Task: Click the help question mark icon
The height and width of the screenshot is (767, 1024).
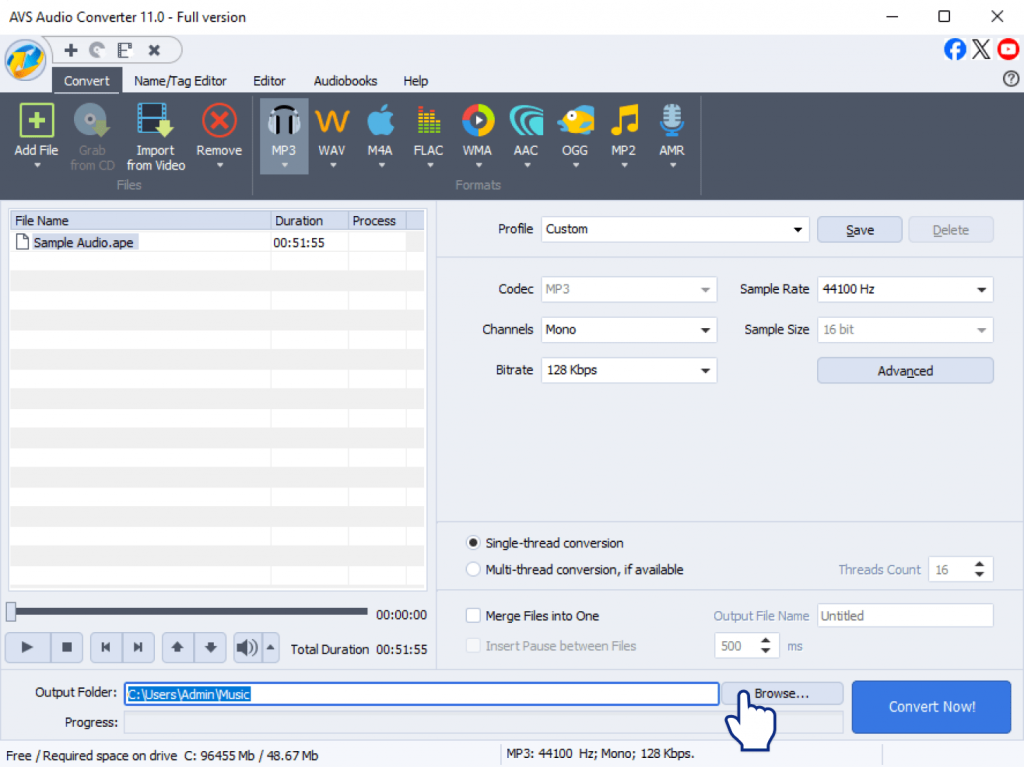Action: pos(1010,79)
